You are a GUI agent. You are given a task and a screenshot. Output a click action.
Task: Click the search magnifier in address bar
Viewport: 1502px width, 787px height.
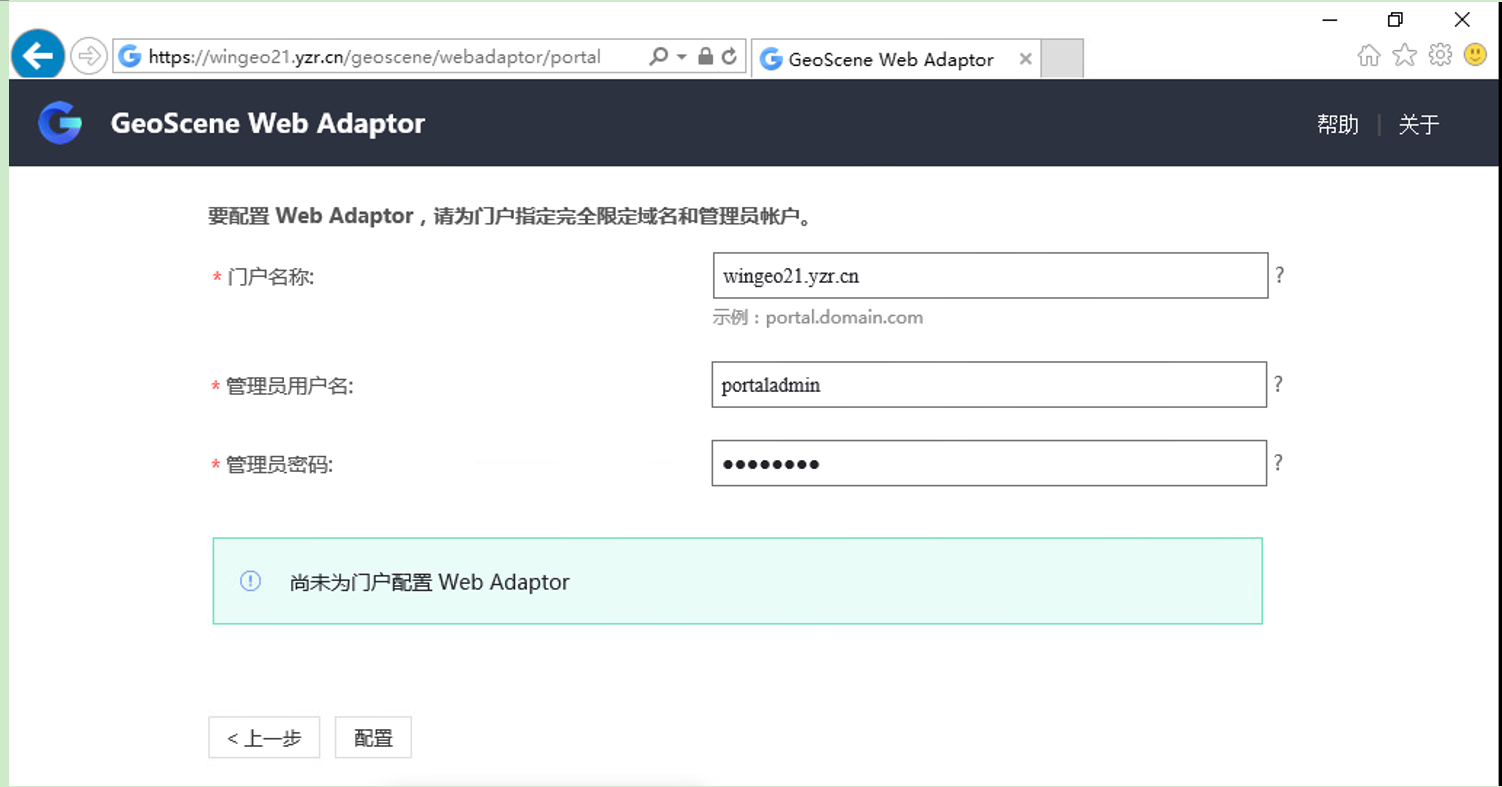click(658, 57)
